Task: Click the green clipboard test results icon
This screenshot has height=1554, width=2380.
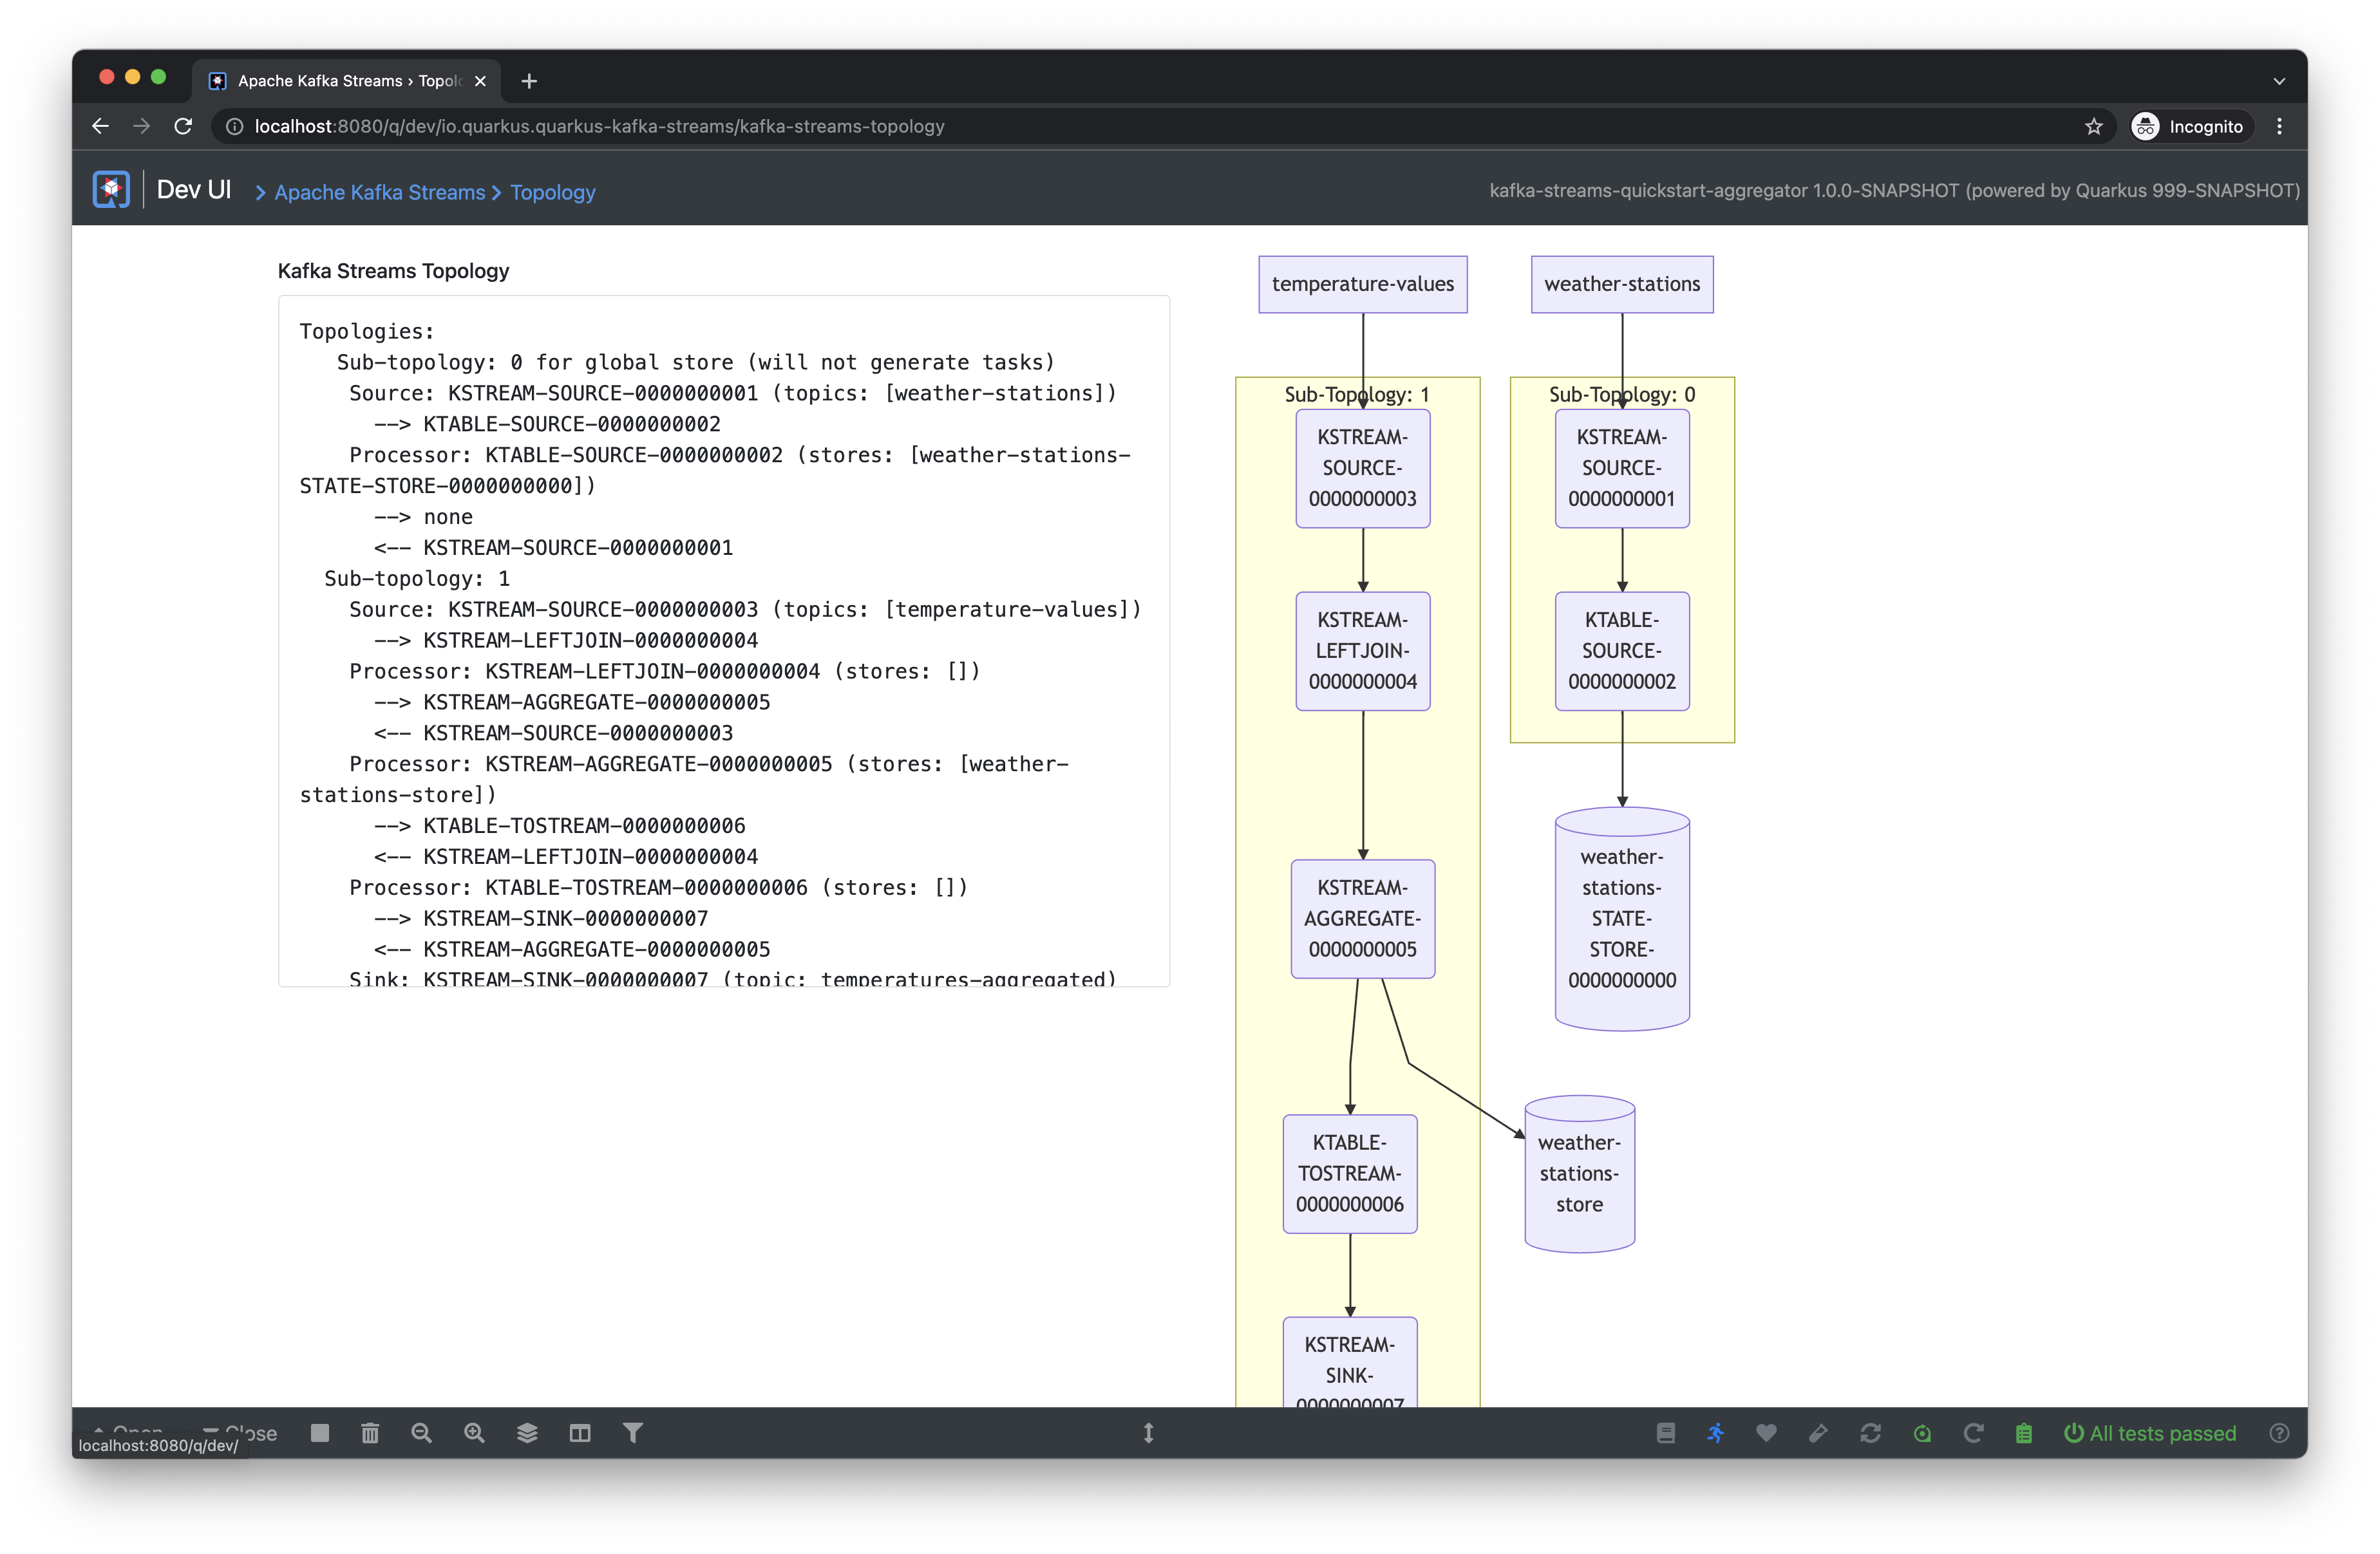Action: (x=2024, y=1433)
